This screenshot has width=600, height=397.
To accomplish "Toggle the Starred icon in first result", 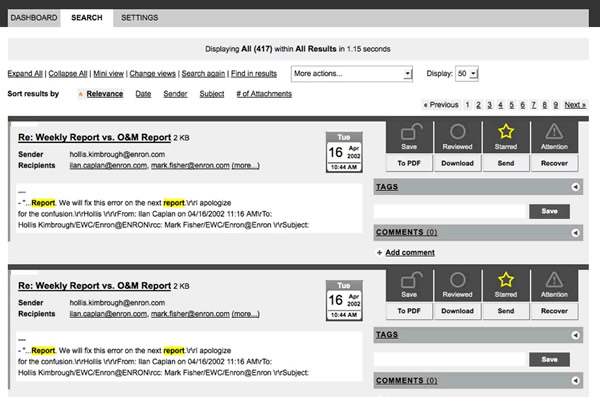I will click(506, 137).
